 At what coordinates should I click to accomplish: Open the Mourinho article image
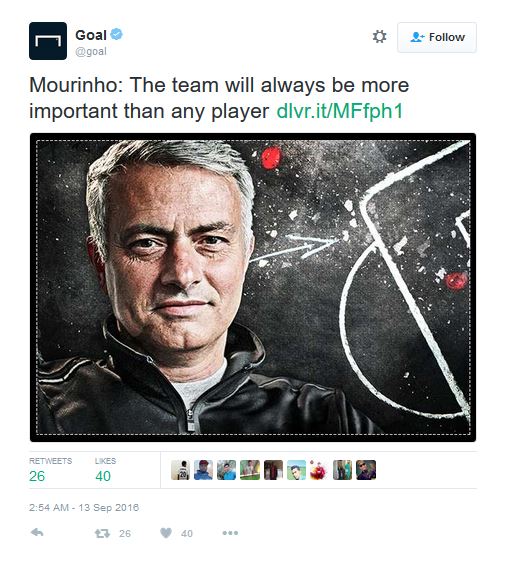click(x=253, y=287)
